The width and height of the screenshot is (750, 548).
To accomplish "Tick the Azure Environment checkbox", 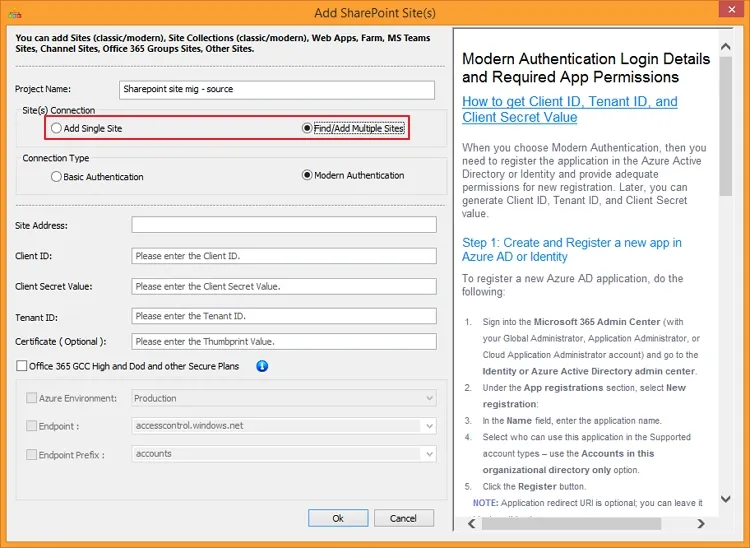I will click(31, 398).
